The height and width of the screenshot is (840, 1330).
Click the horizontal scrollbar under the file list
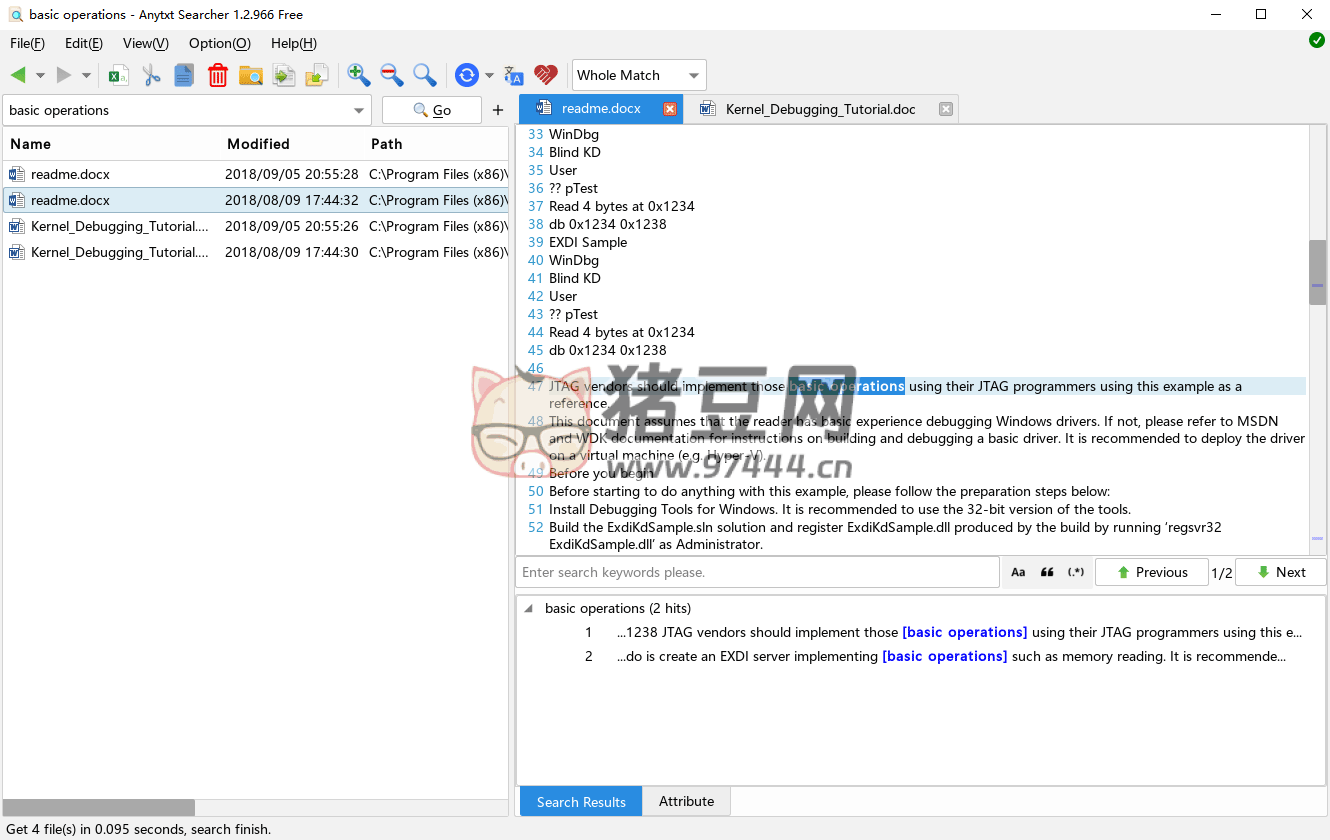click(x=99, y=807)
